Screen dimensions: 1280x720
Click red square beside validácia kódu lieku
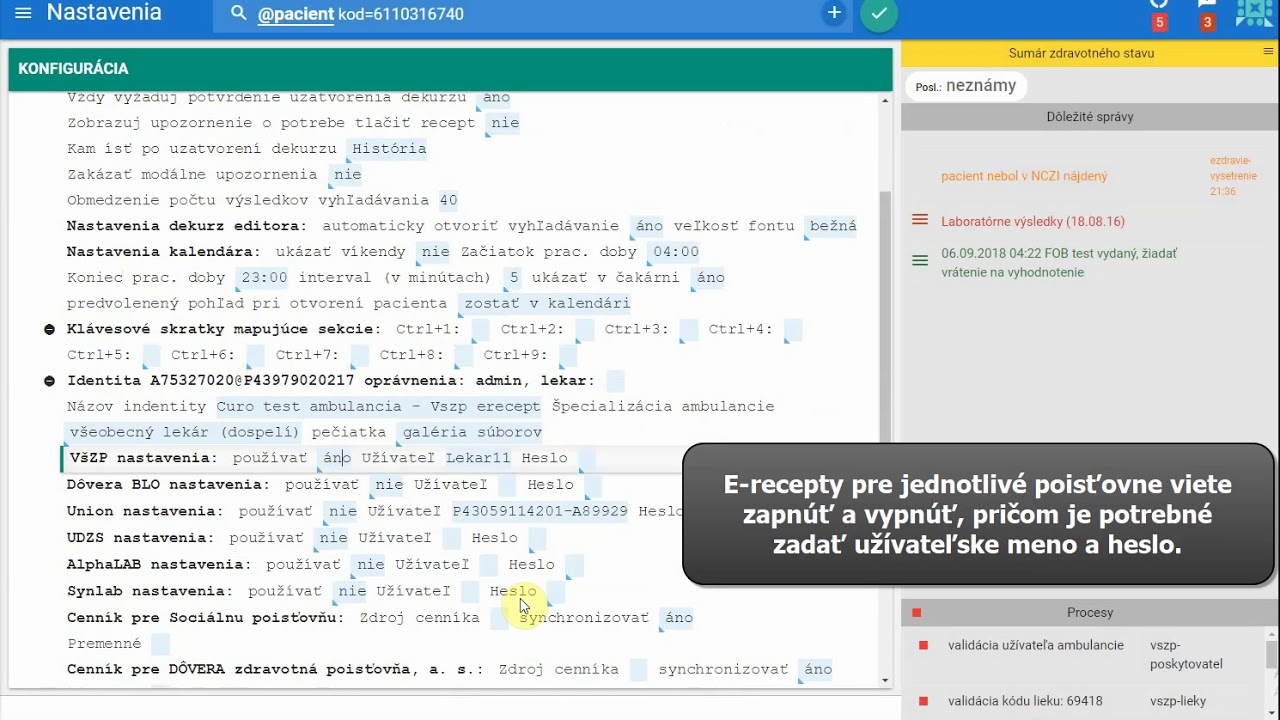pyautogui.click(x=923, y=702)
